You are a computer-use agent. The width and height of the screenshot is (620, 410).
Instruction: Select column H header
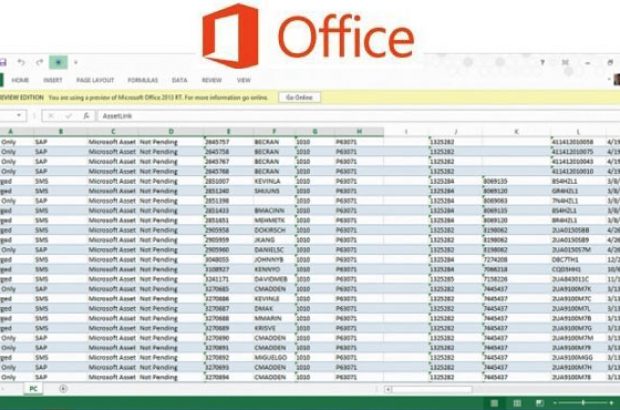[x=359, y=131]
